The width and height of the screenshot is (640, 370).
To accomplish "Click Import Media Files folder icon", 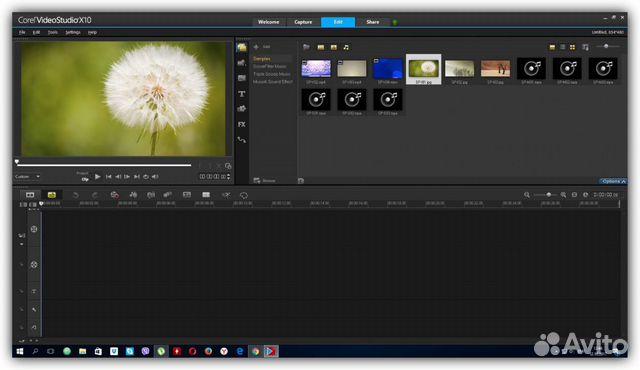I will pos(306,47).
